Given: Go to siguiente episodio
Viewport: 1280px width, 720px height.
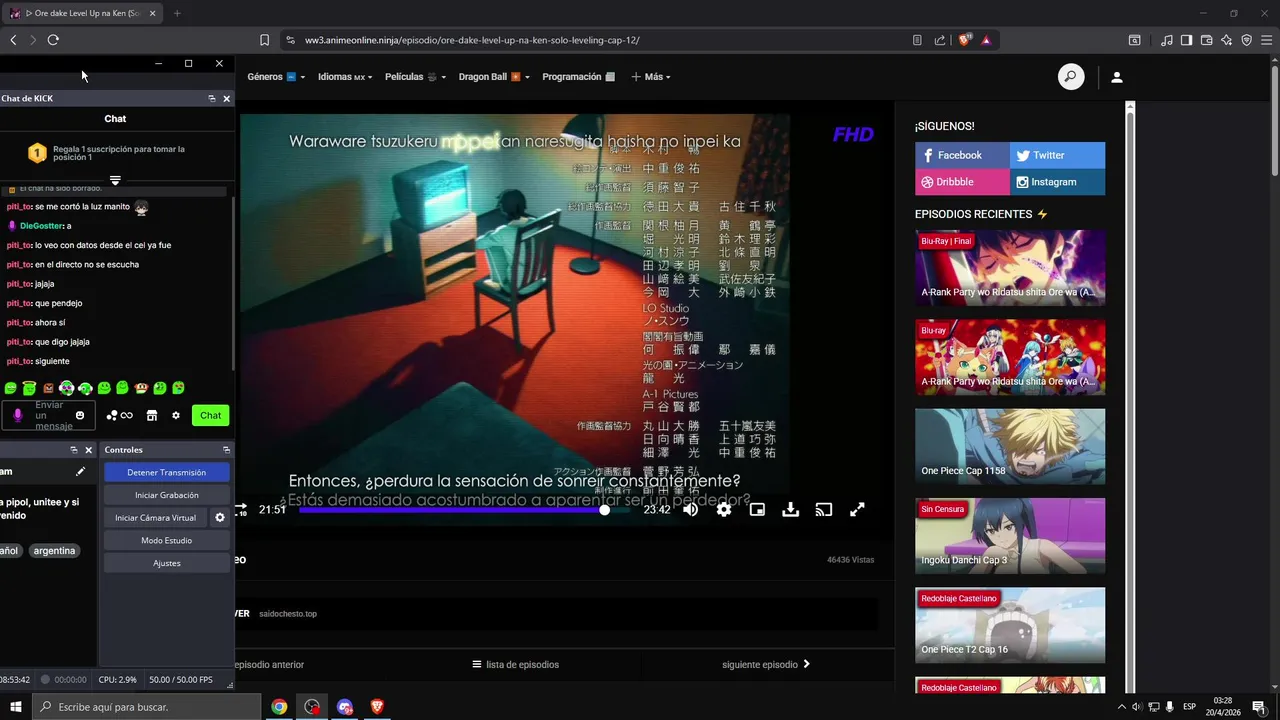Looking at the screenshot, I should pos(766,664).
